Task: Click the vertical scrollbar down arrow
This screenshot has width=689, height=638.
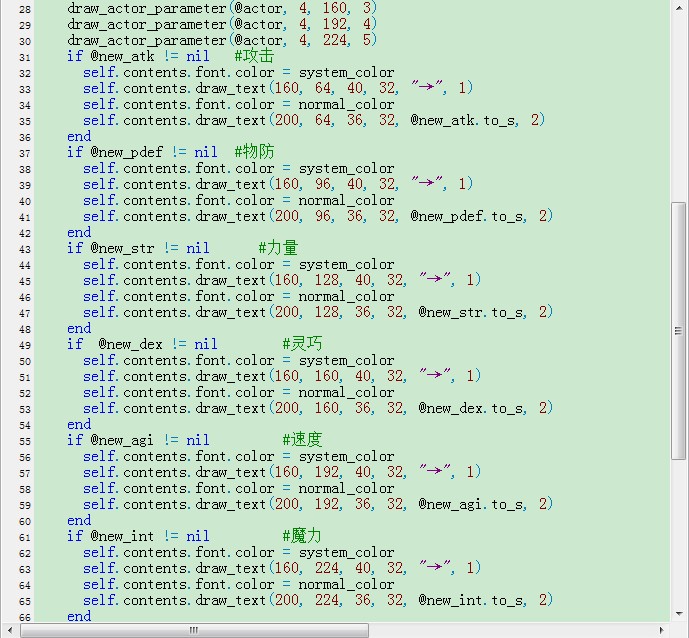Action: (679, 613)
